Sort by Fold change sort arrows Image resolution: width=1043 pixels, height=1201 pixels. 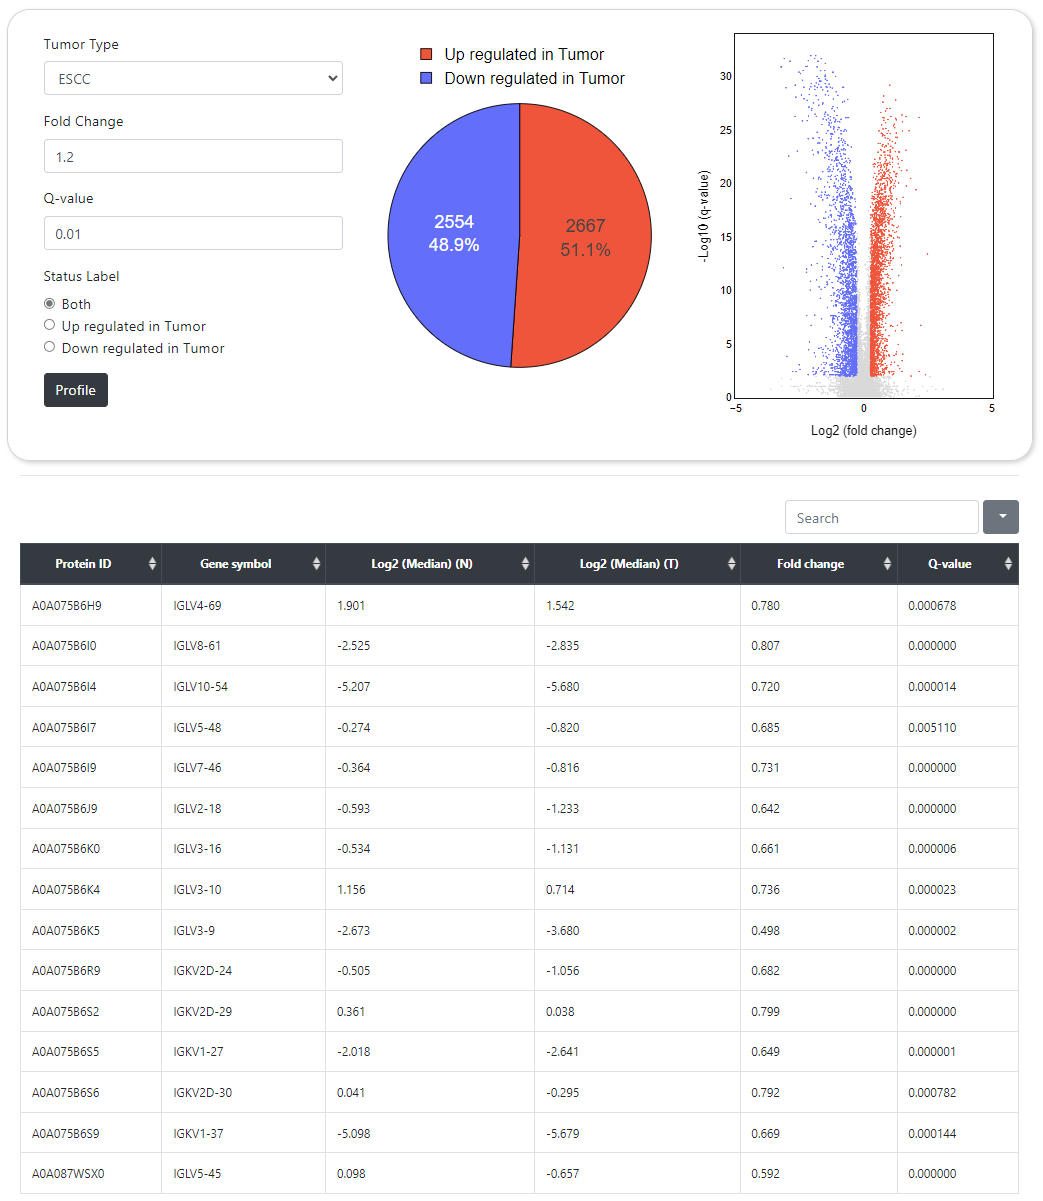[887, 564]
